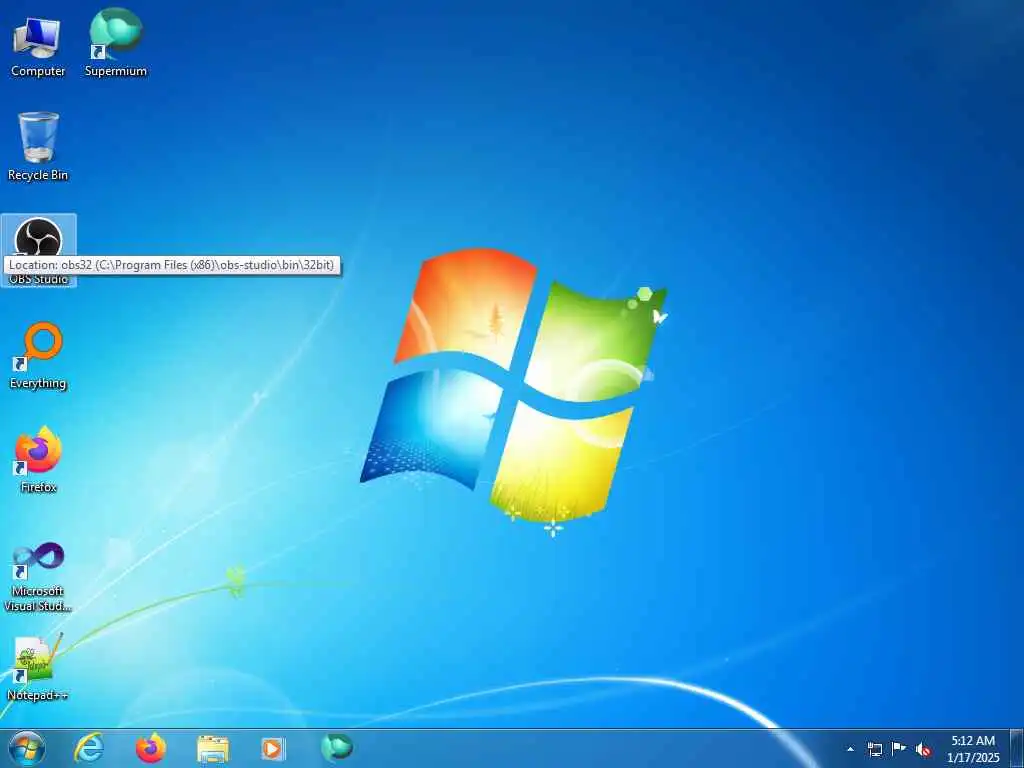Screen dimensions: 1024x768
Task: Launch Firefox from the taskbar
Action: point(151,748)
